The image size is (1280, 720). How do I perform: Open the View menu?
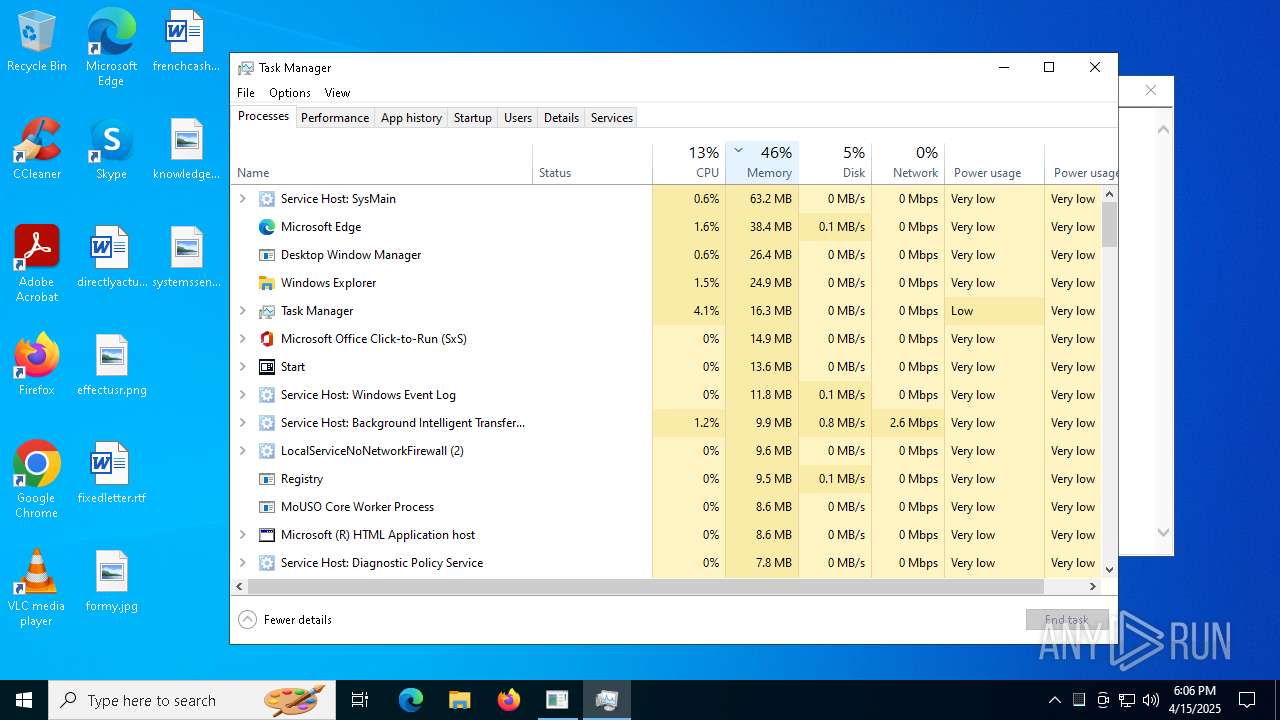pyautogui.click(x=337, y=93)
